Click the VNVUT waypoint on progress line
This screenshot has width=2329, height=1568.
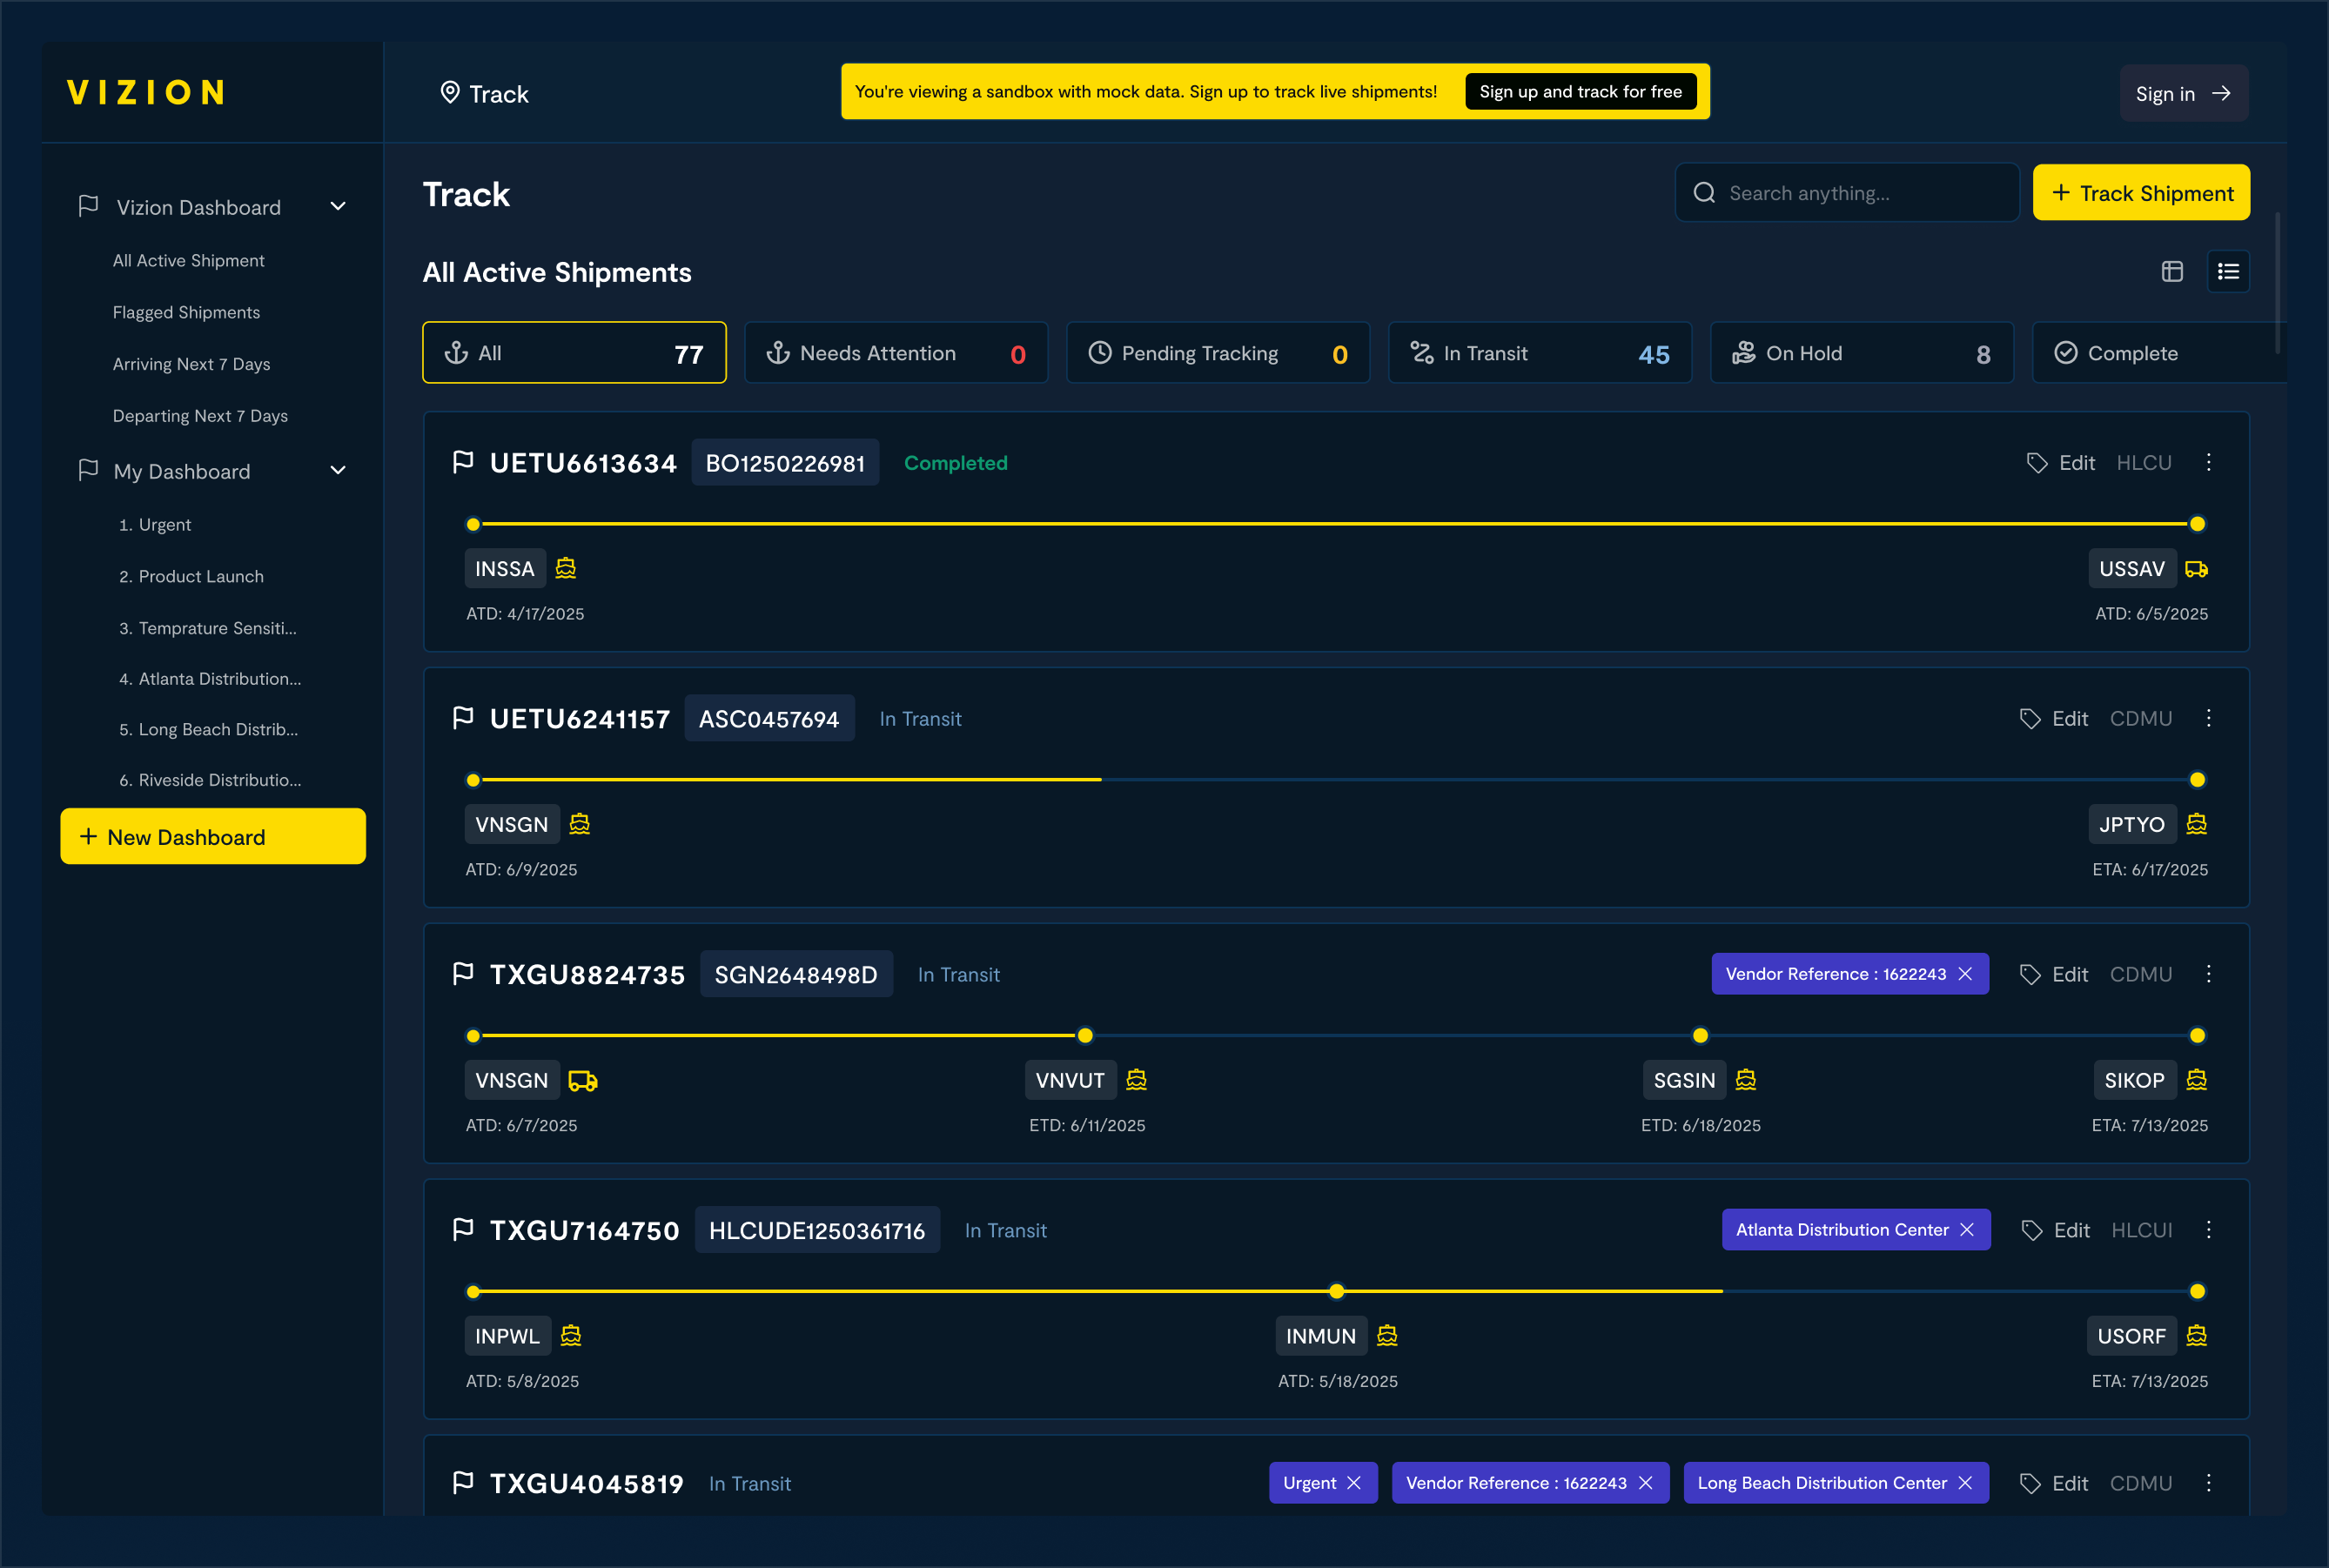[x=1085, y=1036]
